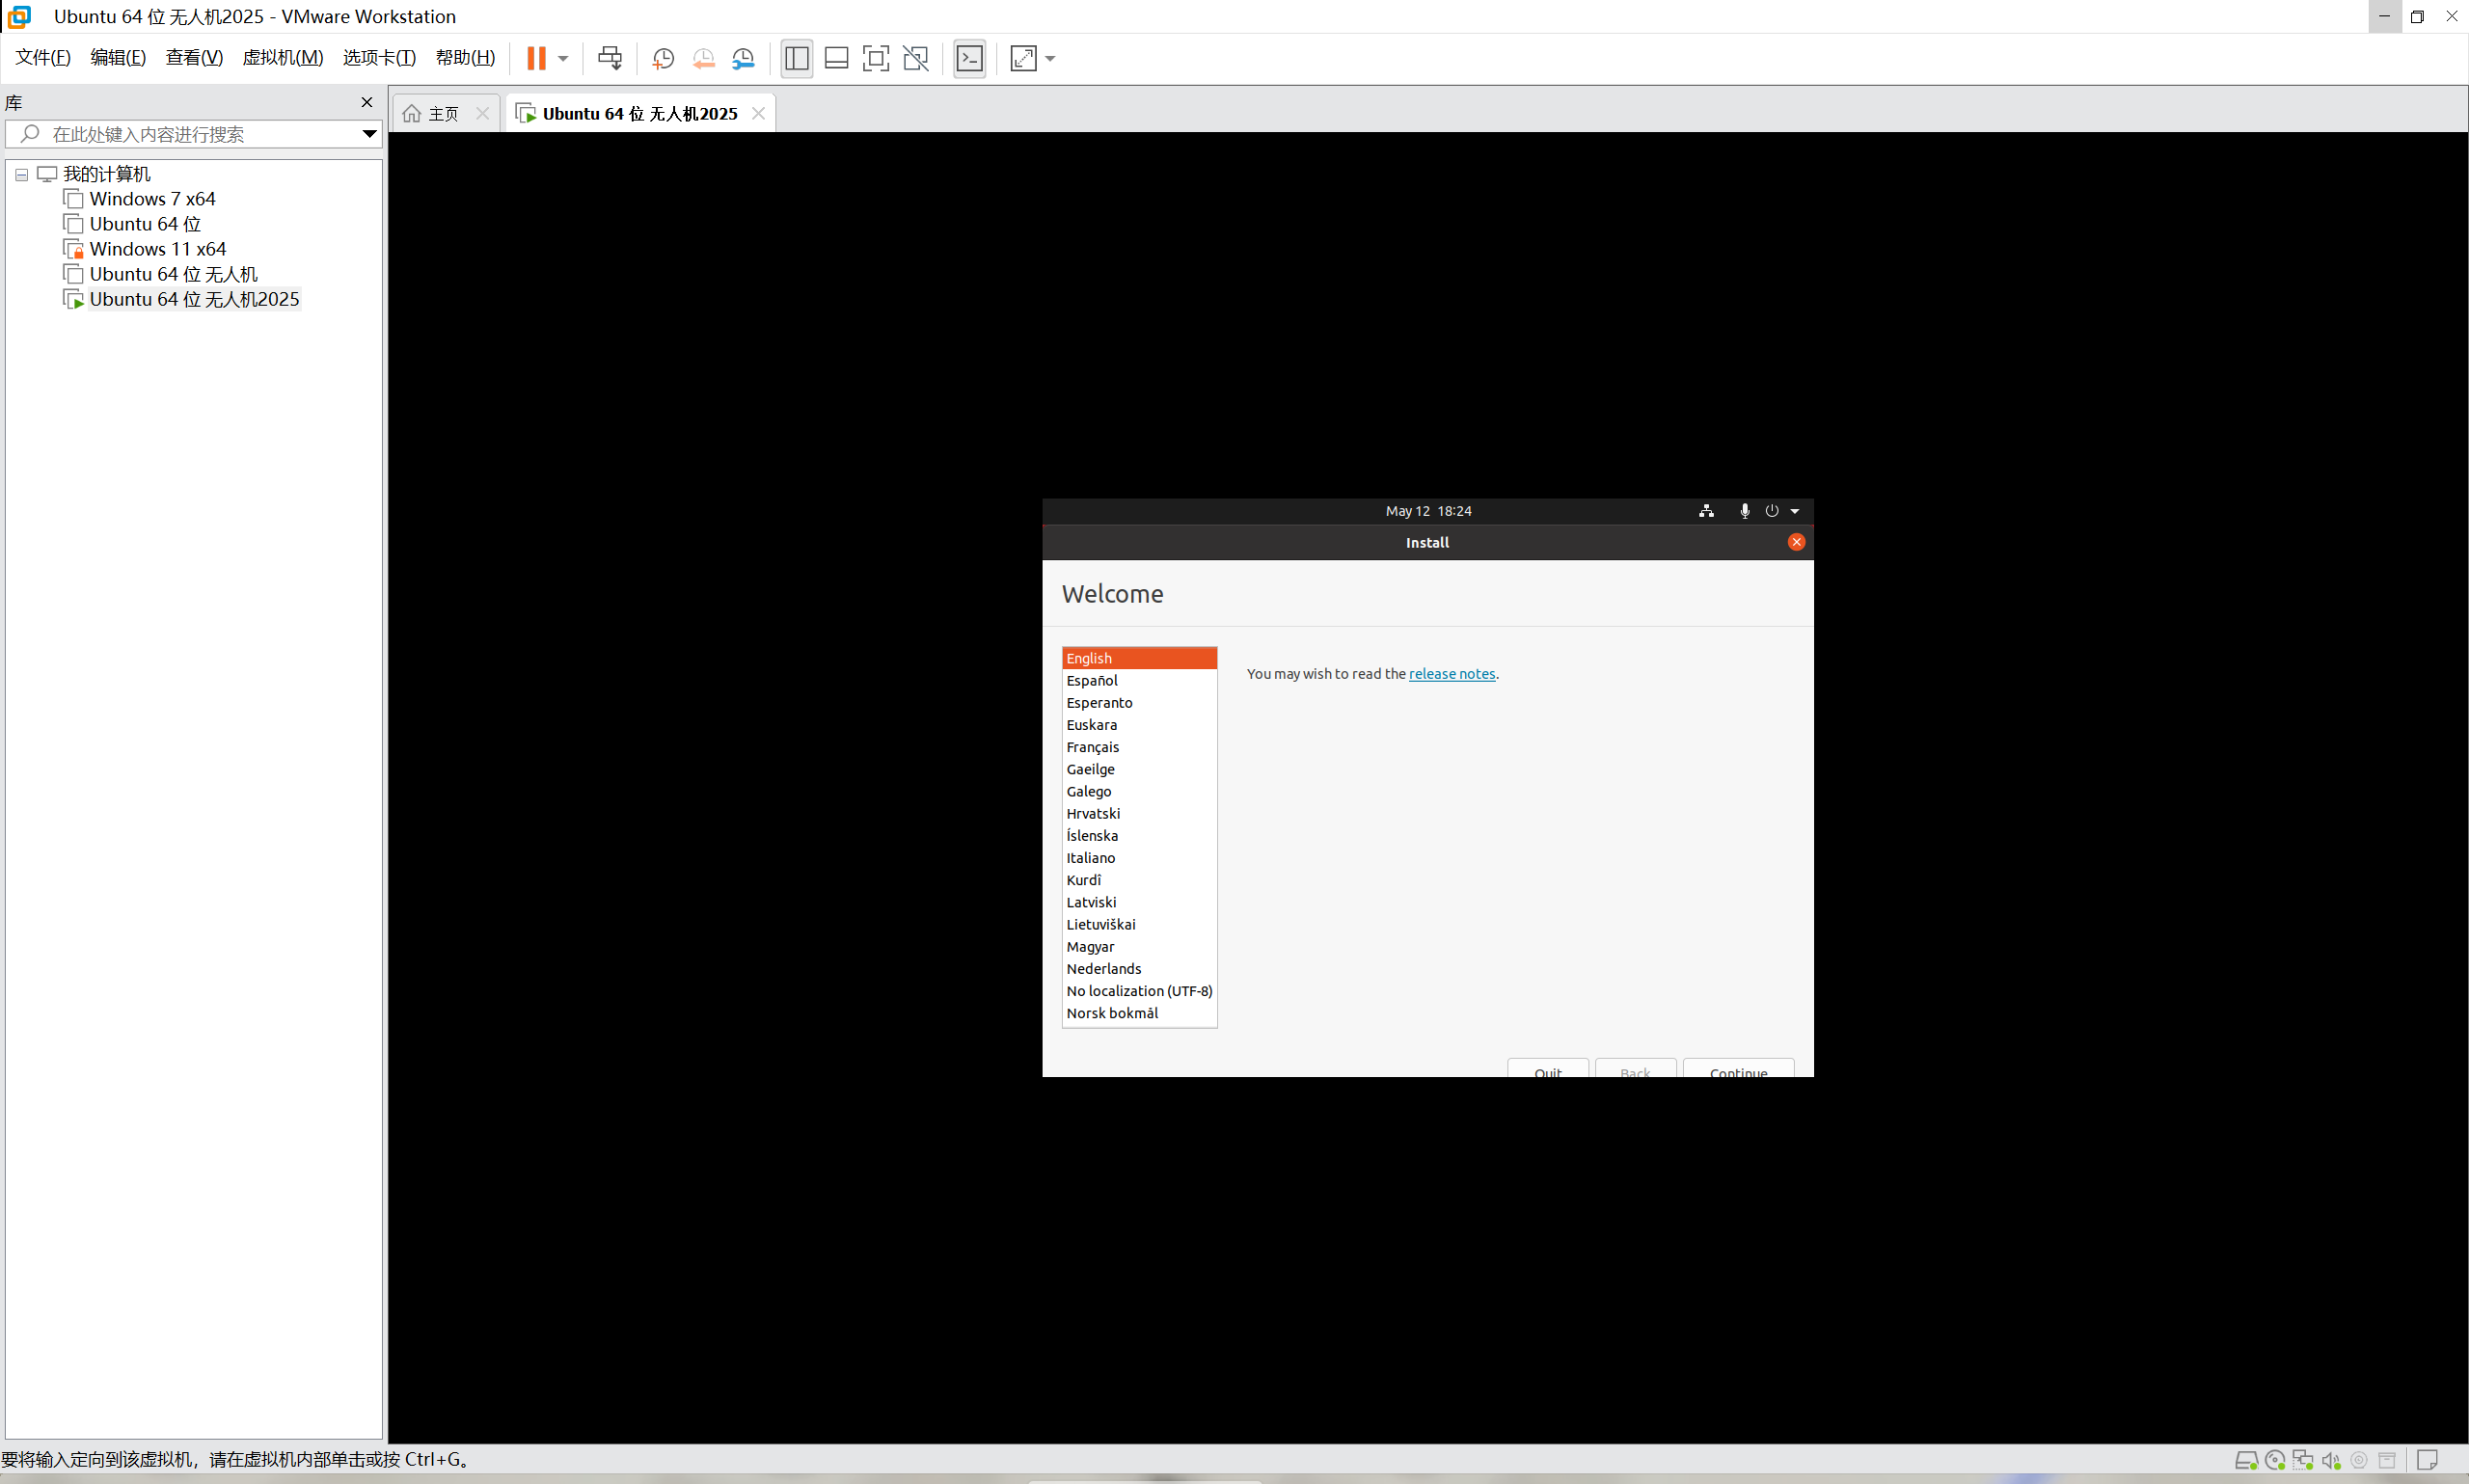This screenshot has width=2469, height=1484.
Task: Click the printer device status icon
Action: pyautogui.click(x=2387, y=1460)
